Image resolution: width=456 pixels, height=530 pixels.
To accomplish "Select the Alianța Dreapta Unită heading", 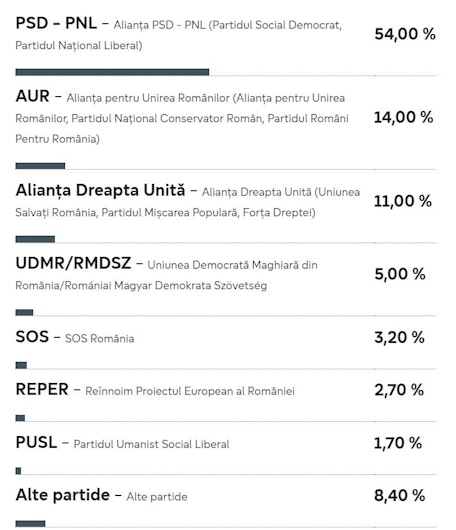I will point(100,190).
